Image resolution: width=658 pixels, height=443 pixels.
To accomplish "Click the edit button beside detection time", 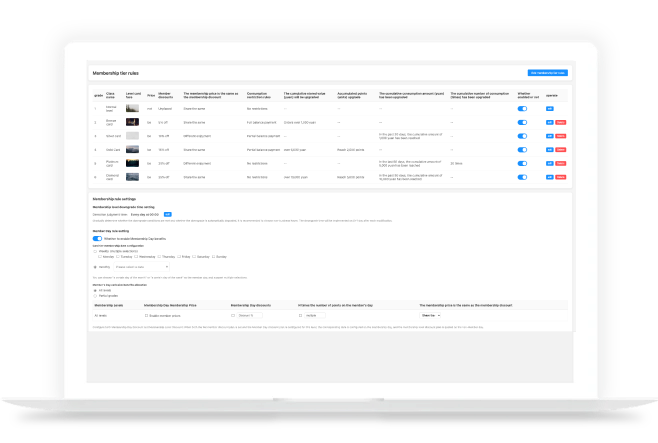I will [x=168, y=213].
